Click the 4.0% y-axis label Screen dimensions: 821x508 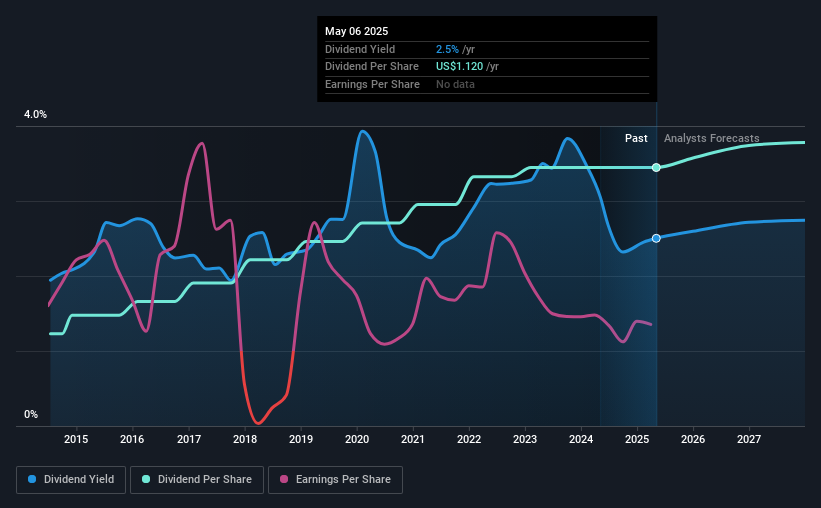(35, 114)
